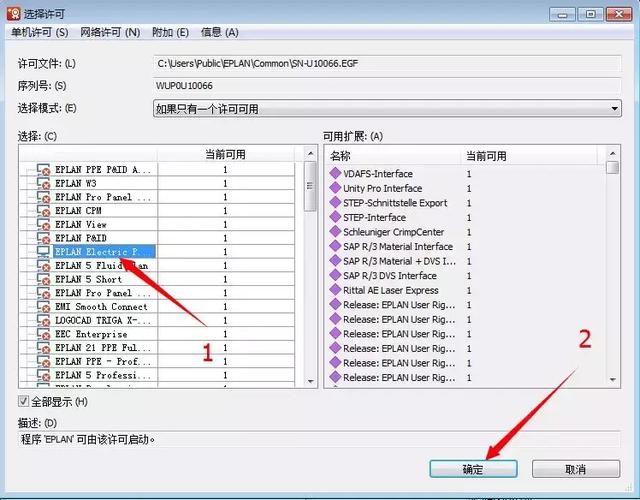Viewport: 640px width, 500px height.
Task: Click the license list scroll down arrow
Action: pyautogui.click(x=311, y=381)
